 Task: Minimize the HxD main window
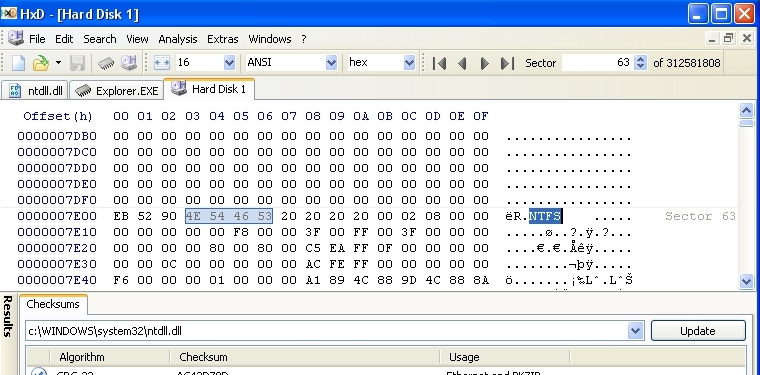pyautogui.click(x=698, y=14)
